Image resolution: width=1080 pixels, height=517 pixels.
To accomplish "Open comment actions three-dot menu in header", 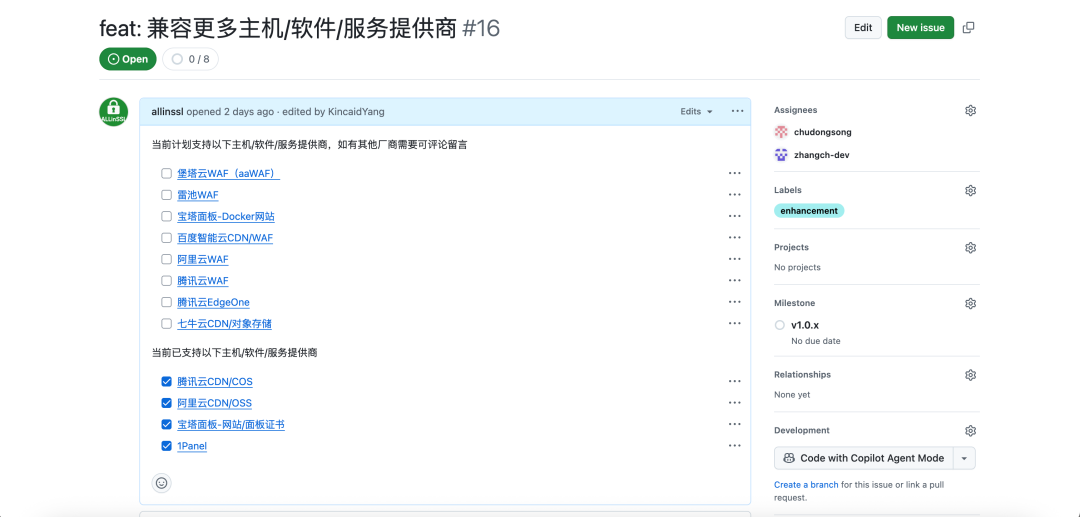I will coord(738,111).
